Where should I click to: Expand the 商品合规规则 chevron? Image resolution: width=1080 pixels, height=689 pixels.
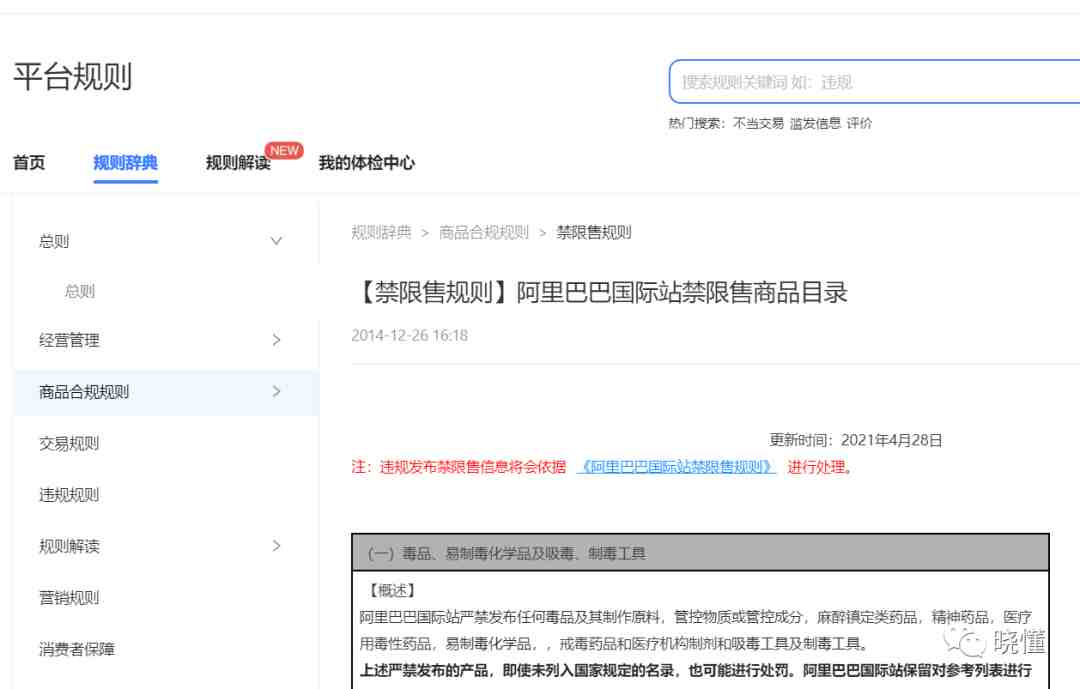pos(276,391)
